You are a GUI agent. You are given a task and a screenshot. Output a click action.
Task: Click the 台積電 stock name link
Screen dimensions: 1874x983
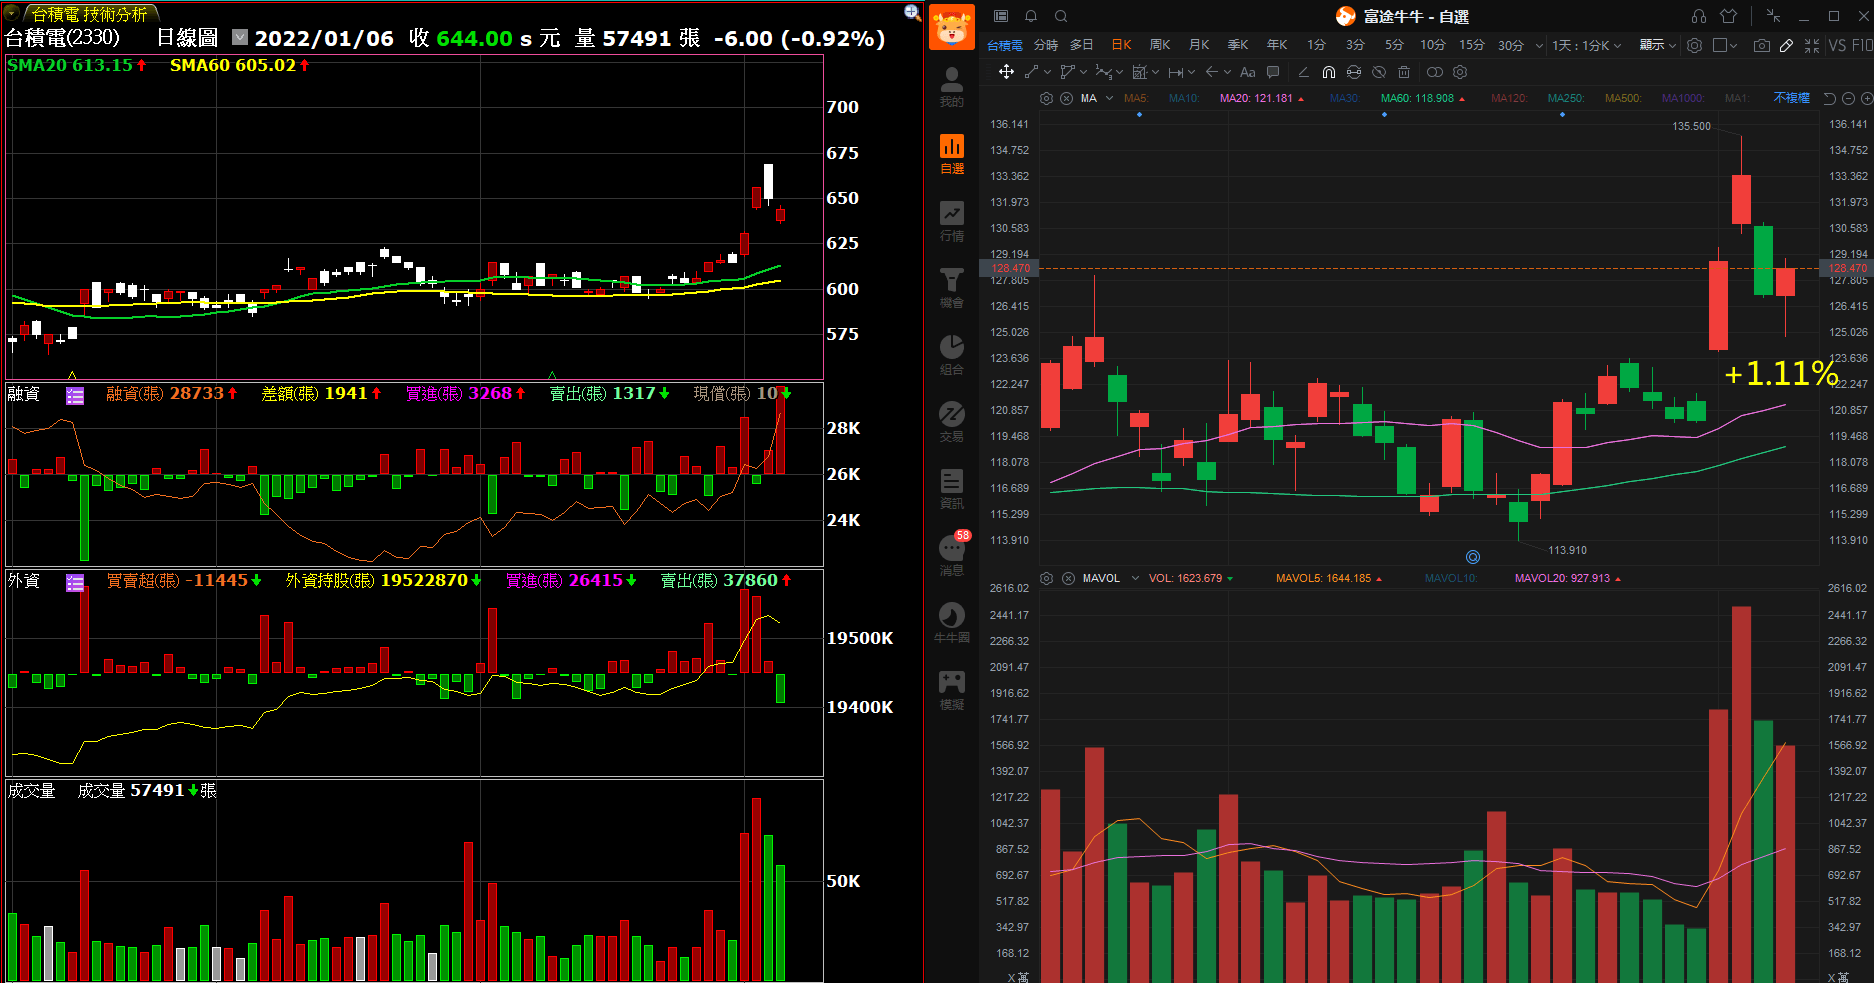pyautogui.click(x=1004, y=45)
